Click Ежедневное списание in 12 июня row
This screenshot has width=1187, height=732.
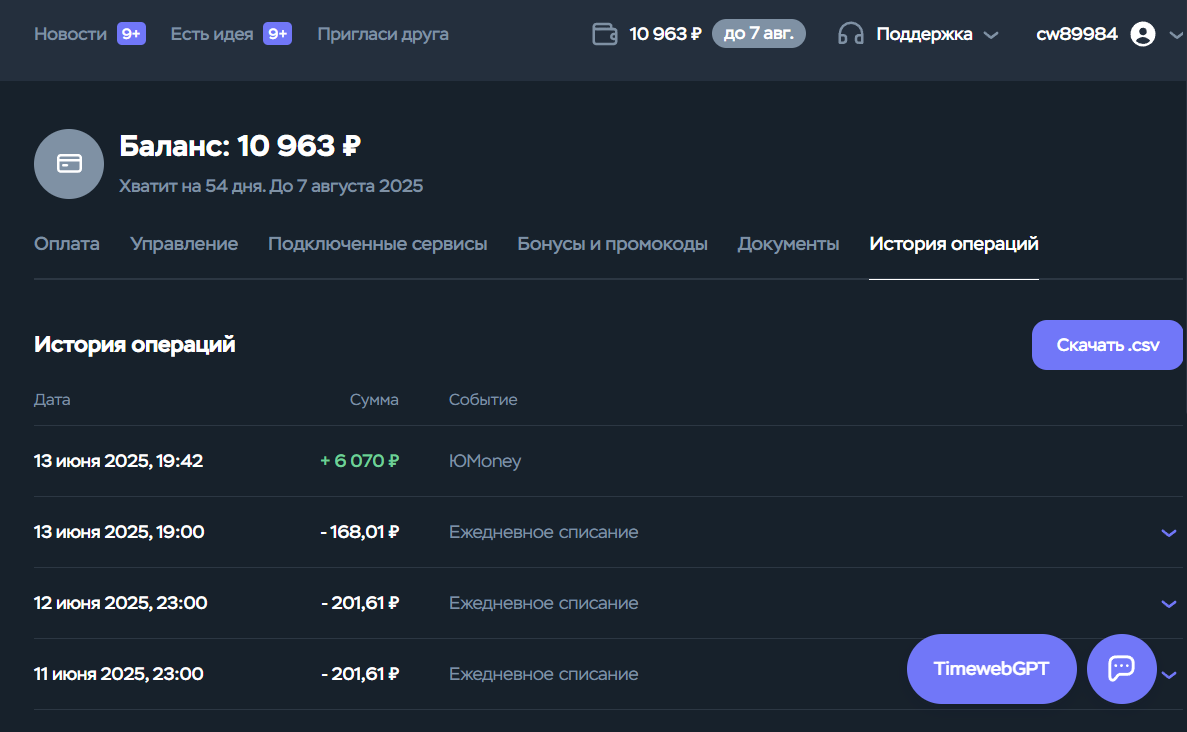click(544, 603)
